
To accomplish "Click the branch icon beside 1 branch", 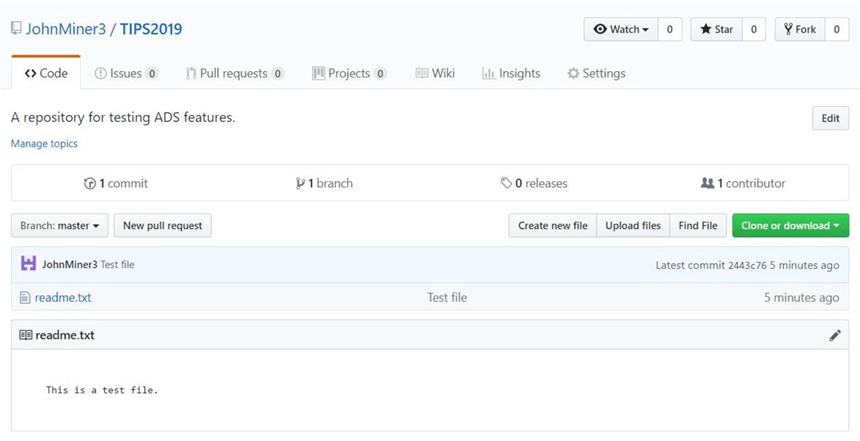I will pyautogui.click(x=300, y=183).
